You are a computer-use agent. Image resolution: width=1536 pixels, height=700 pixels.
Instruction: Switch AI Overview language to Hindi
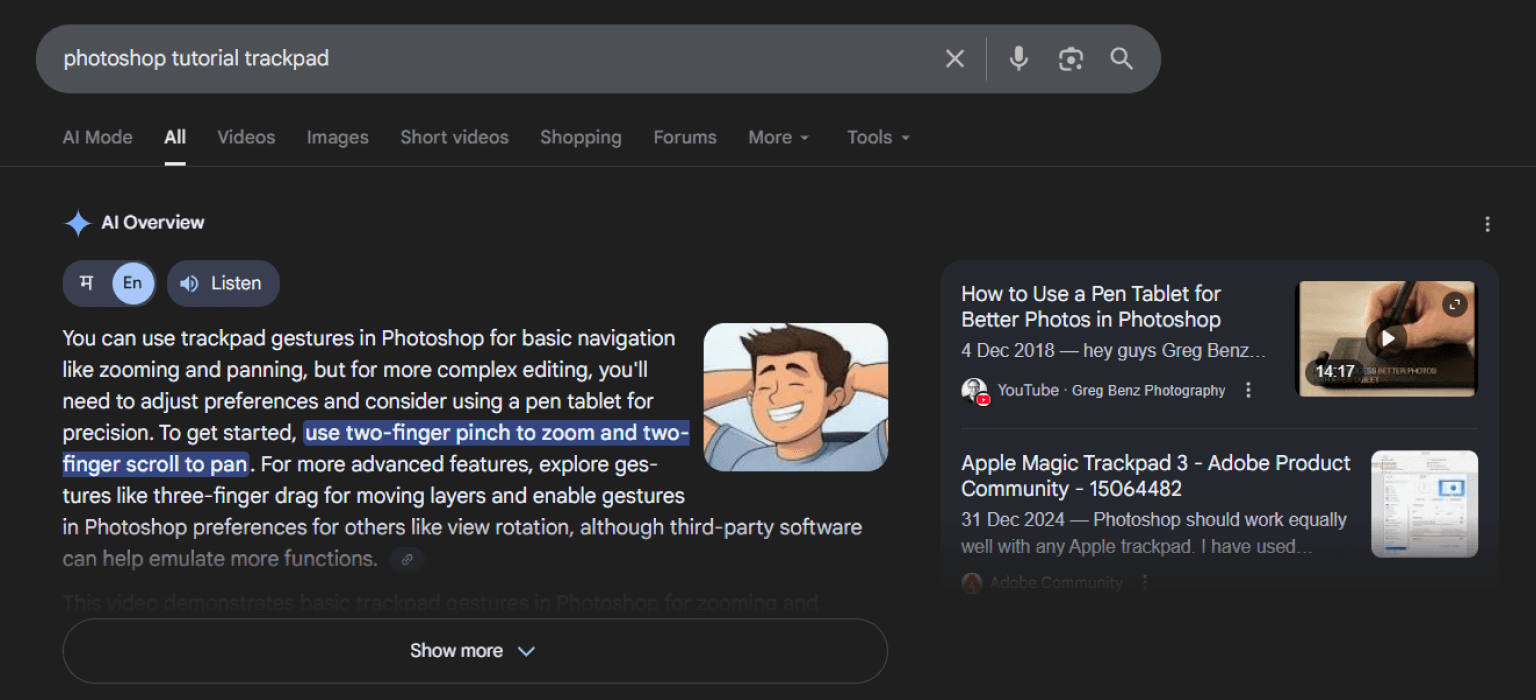(87, 283)
